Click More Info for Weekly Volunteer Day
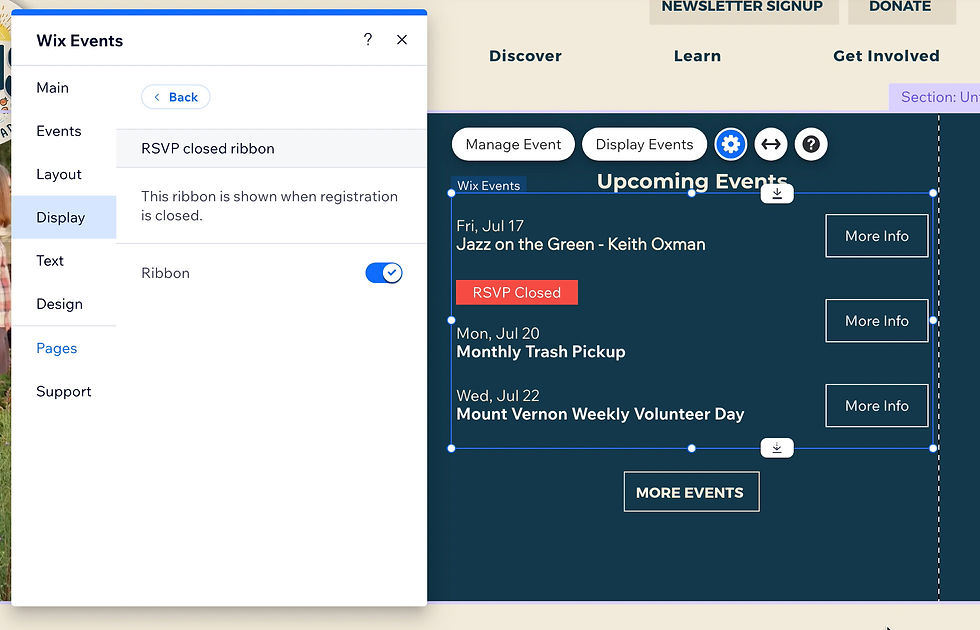The height and width of the screenshot is (630, 980). click(877, 406)
